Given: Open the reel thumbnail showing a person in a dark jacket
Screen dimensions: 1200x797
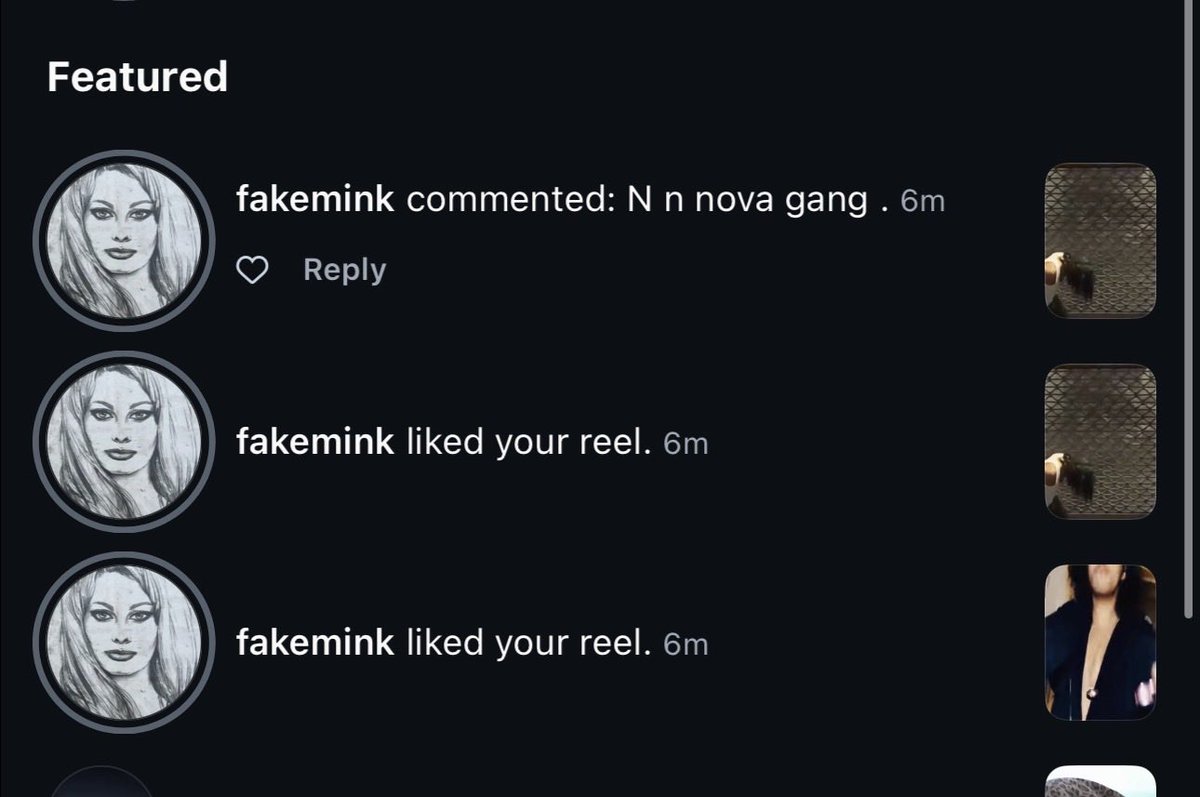Looking at the screenshot, I should pyautogui.click(x=1100, y=643).
